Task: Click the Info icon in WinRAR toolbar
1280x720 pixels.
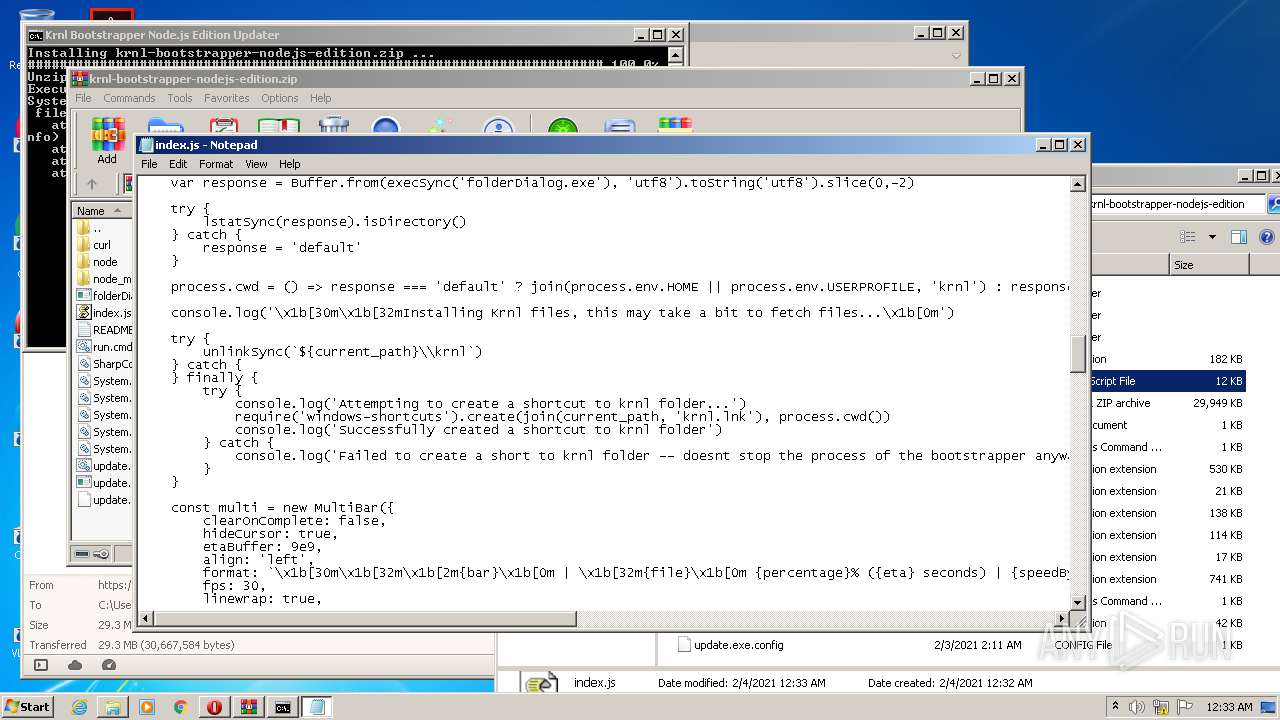Action: click(x=498, y=125)
